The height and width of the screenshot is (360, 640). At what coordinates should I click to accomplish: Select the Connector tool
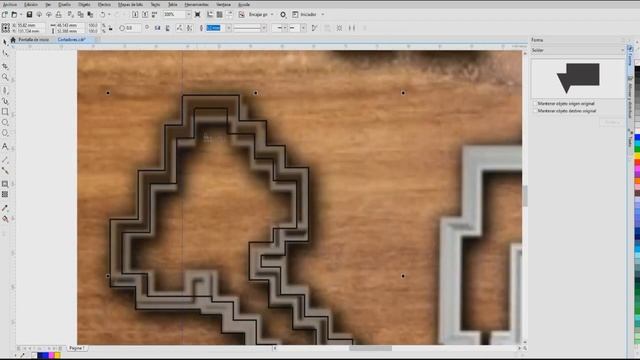[5, 170]
